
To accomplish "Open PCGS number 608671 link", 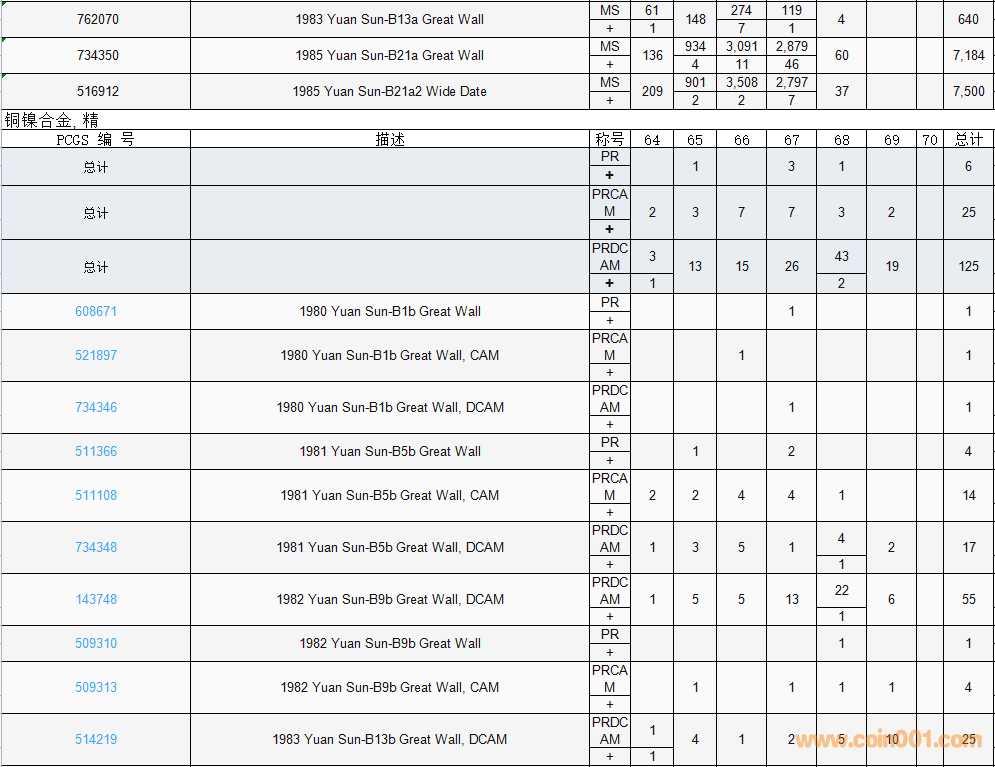I will click(96, 311).
